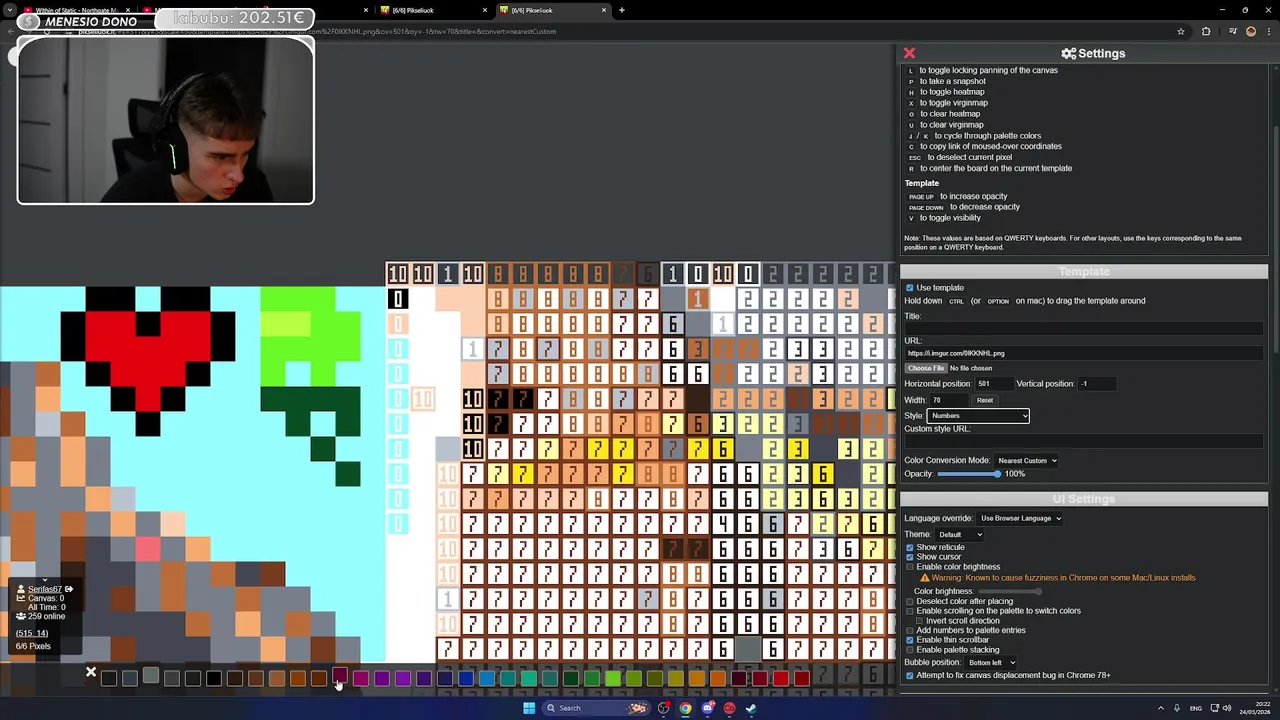Close the Settings panel with red X
Viewport: 1280px width, 720px height.
[x=909, y=53]
